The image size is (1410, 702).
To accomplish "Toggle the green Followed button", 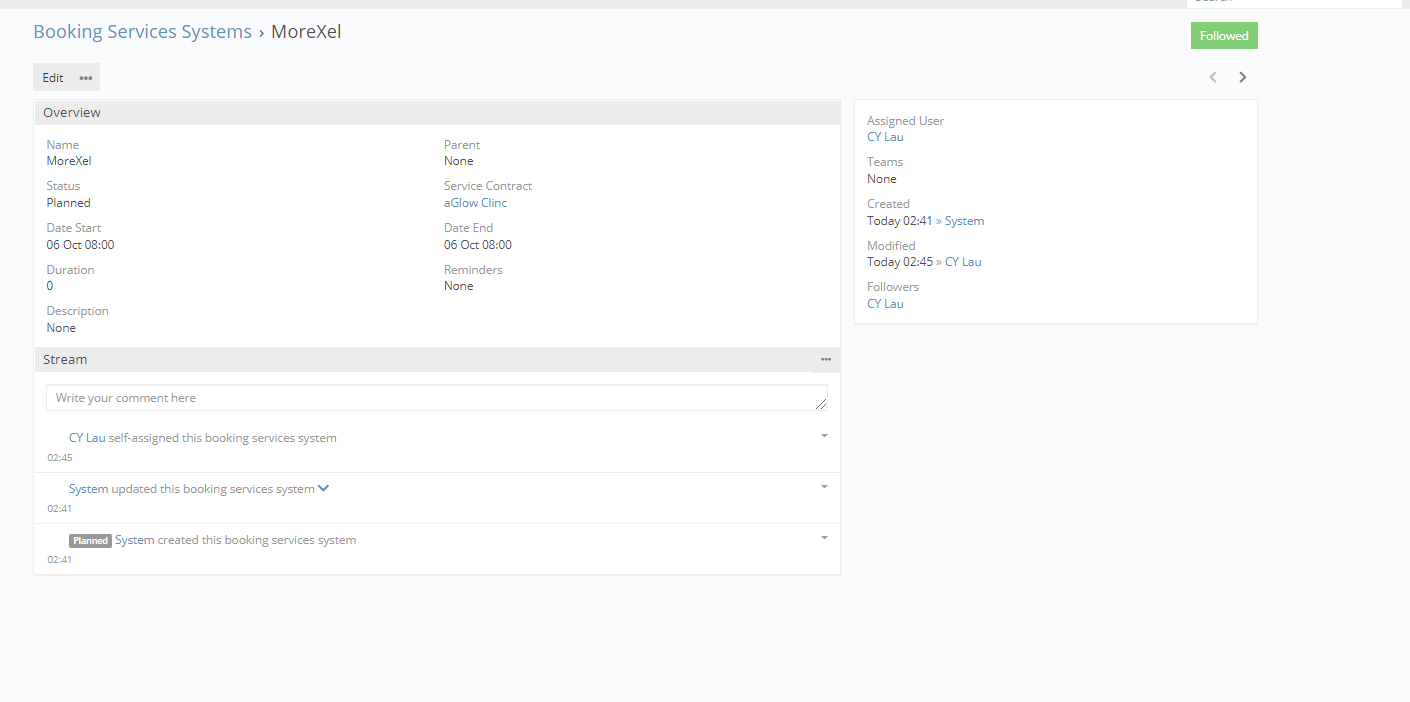I will tap(1224, 36).
